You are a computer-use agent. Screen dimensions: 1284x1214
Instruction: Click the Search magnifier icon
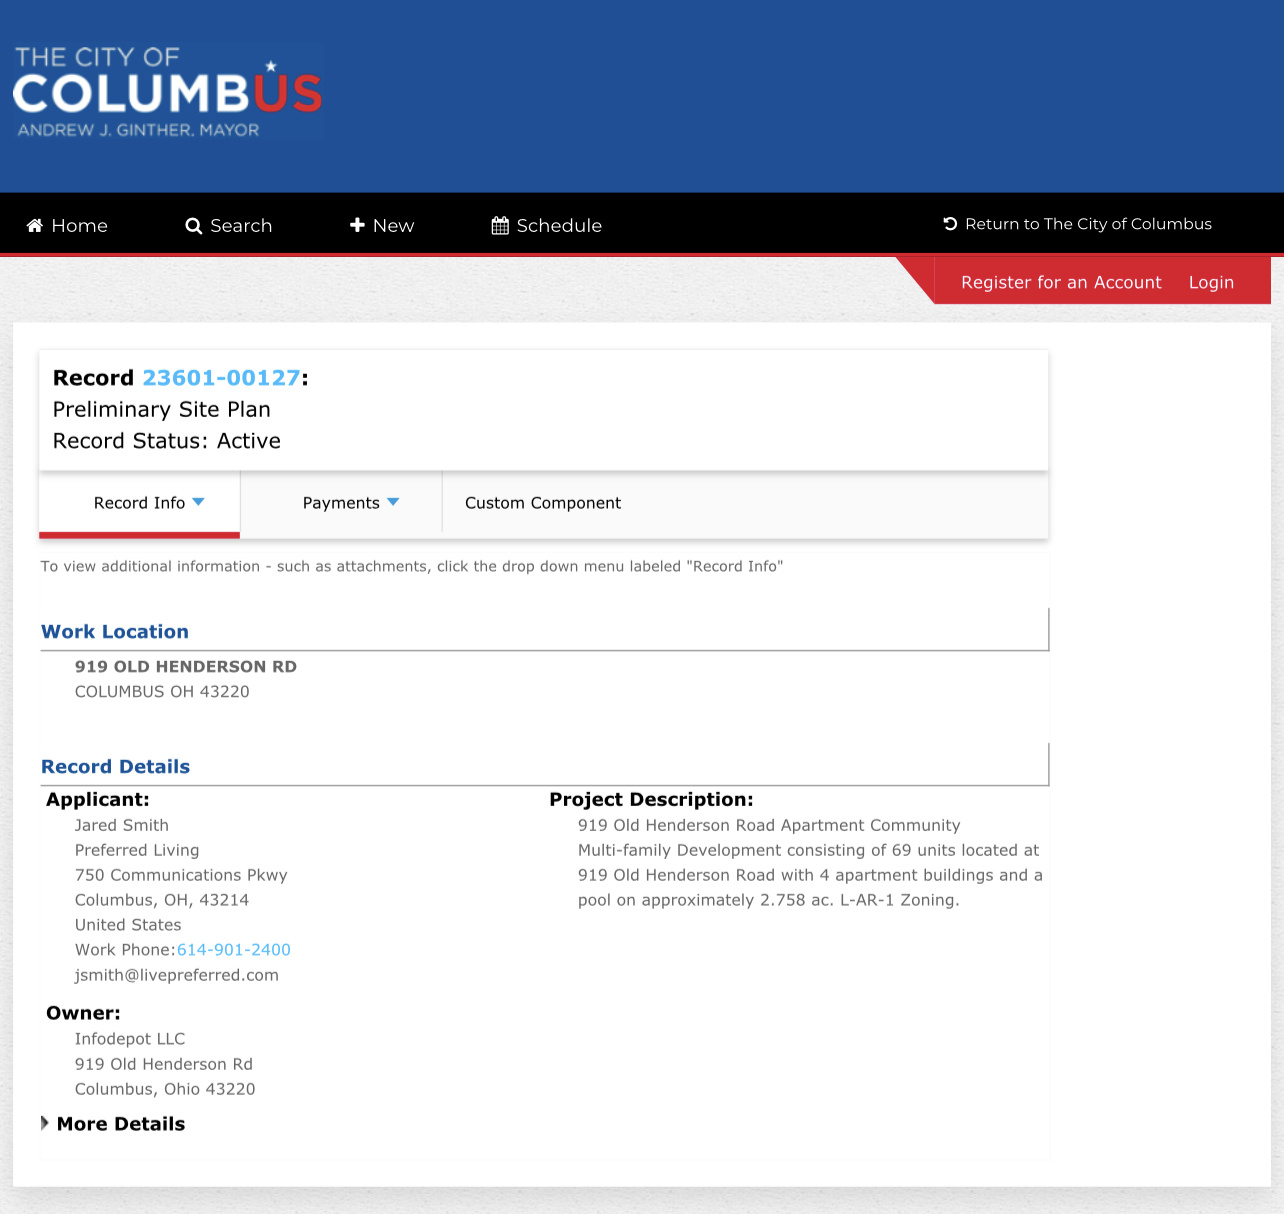click(194, 226)
